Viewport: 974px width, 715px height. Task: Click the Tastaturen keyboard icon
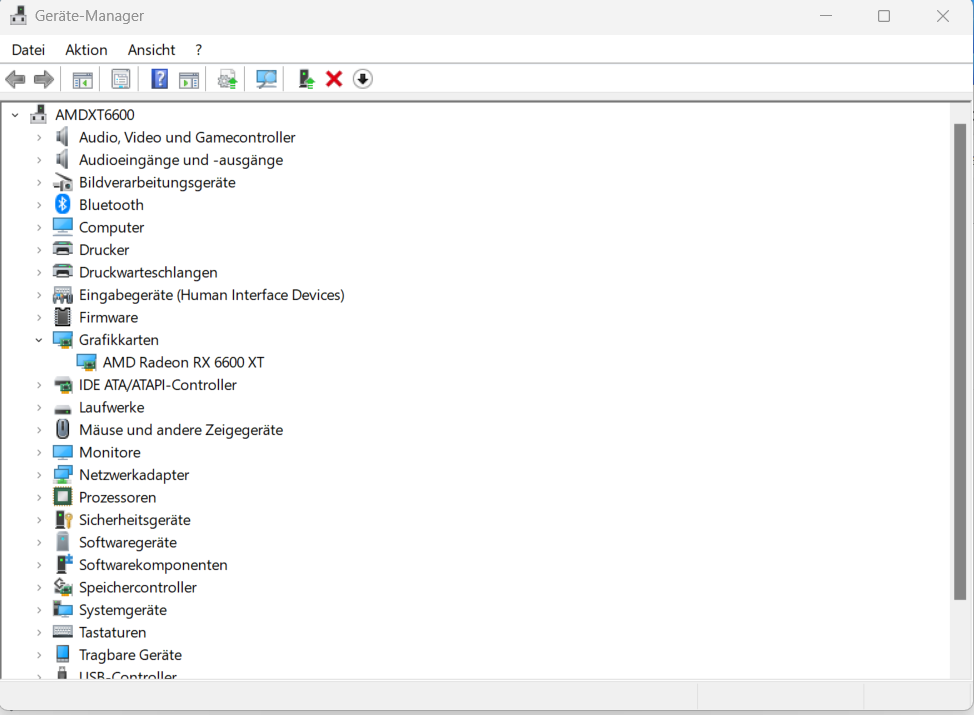click(x=63, y=632)
